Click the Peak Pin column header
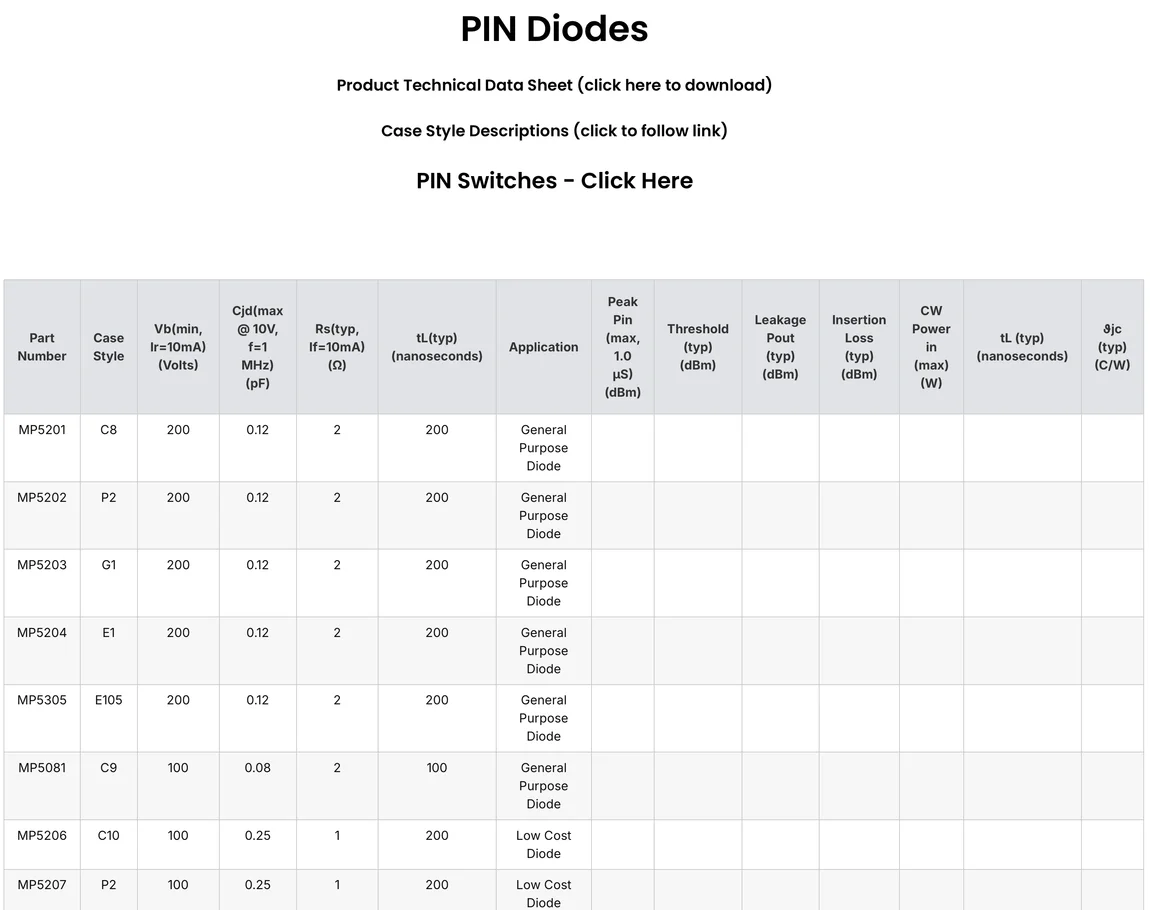The width and height of the screenshot is (1150, 910). click(622, 347)
